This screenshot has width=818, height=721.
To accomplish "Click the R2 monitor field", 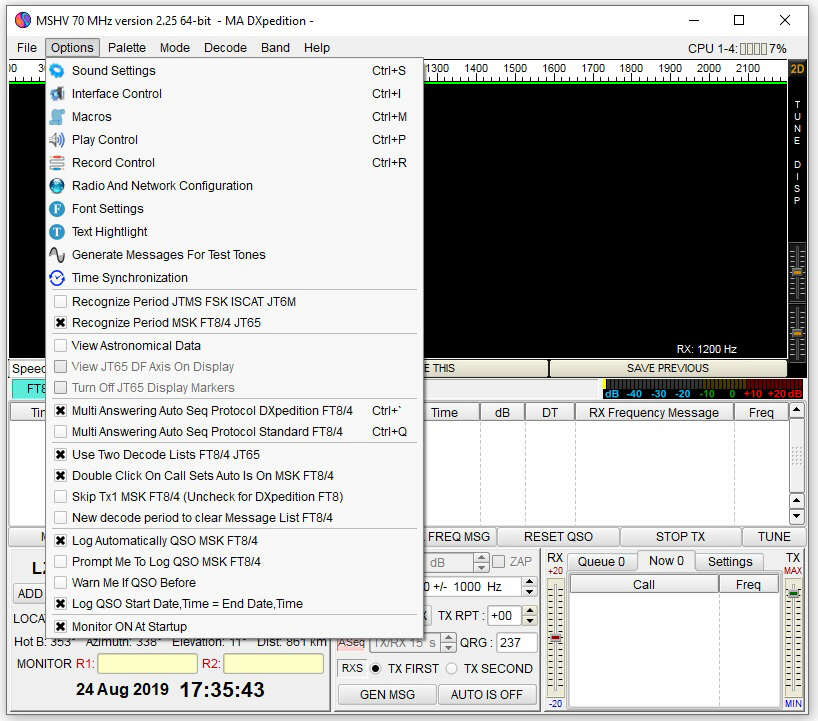I will [273, 664].
